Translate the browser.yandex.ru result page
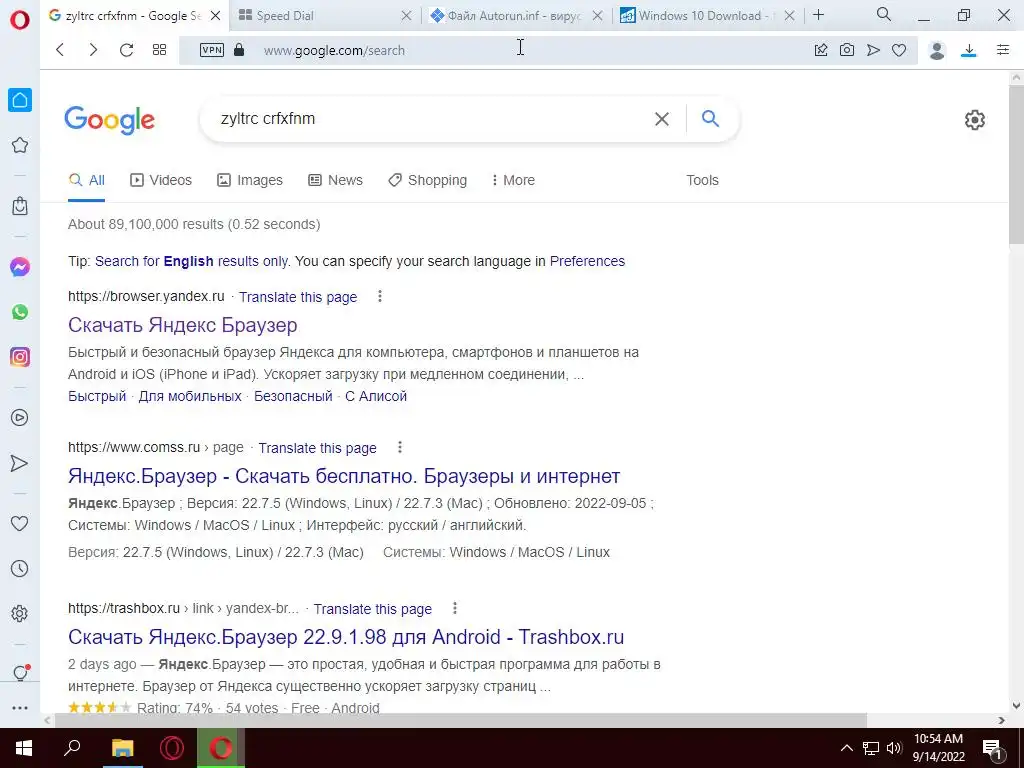The image size is (1024, 768). pyautogui.click(x=298, y=297)
